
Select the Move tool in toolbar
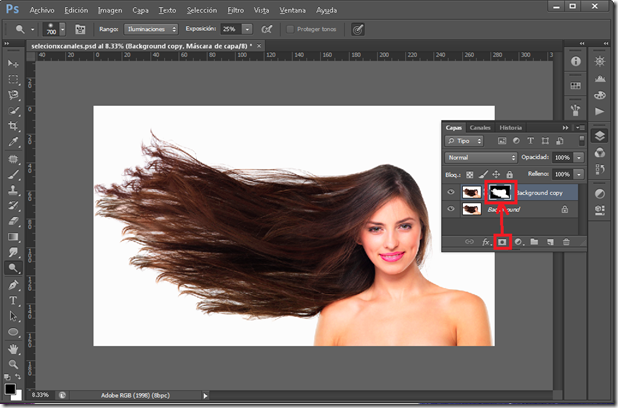coord(14,62)
